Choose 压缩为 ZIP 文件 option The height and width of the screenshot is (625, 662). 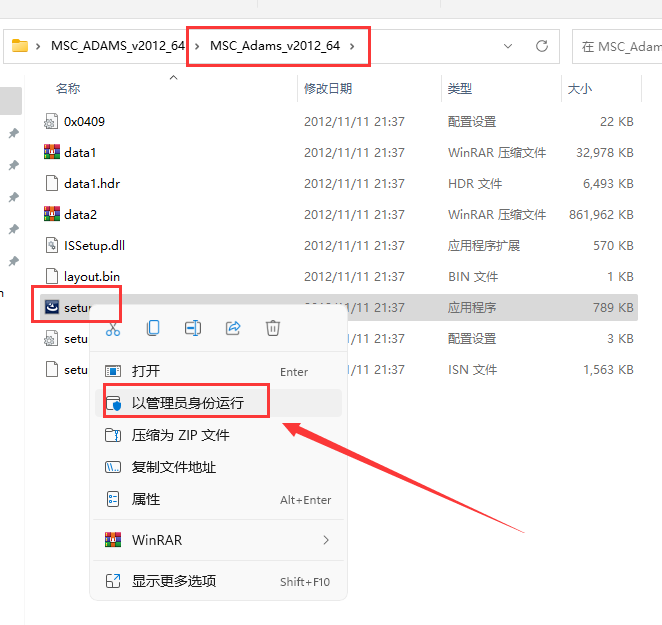point(218,435)
